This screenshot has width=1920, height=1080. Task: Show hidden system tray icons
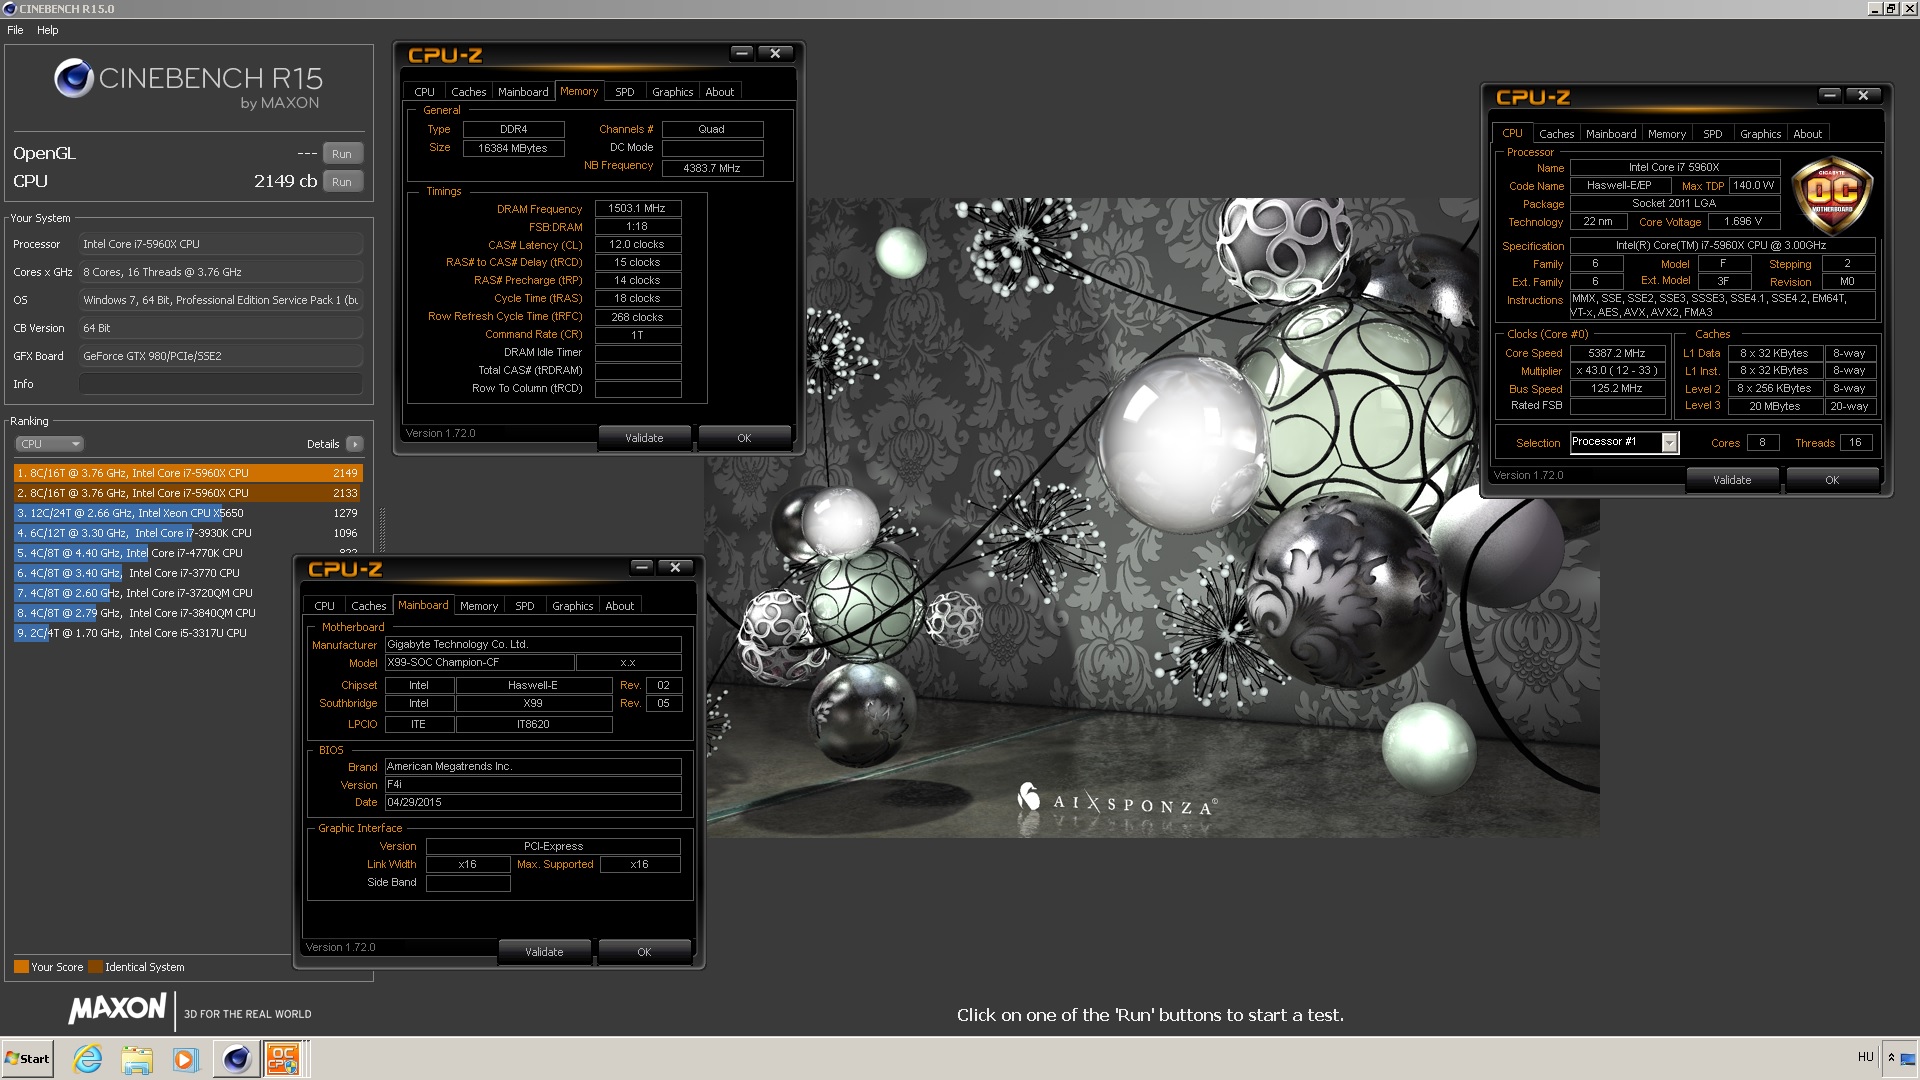[x=1891, y=1057]
